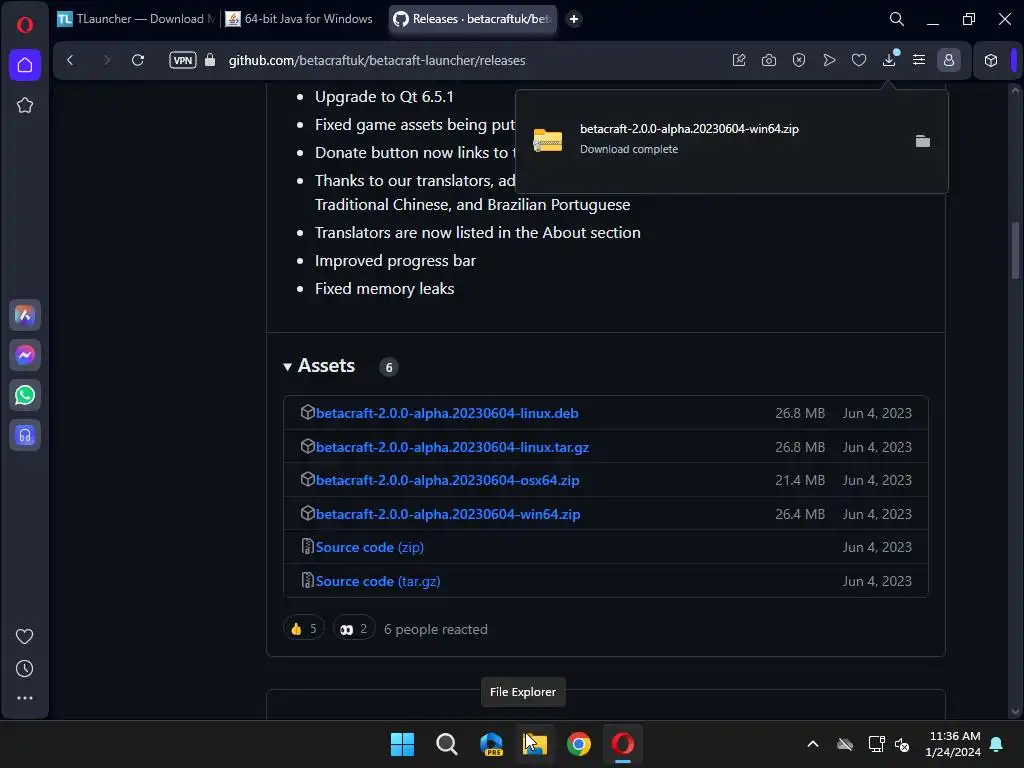Show hidden system tray icons chevron
Screen dimensions: 1024x768
[813, 744]
